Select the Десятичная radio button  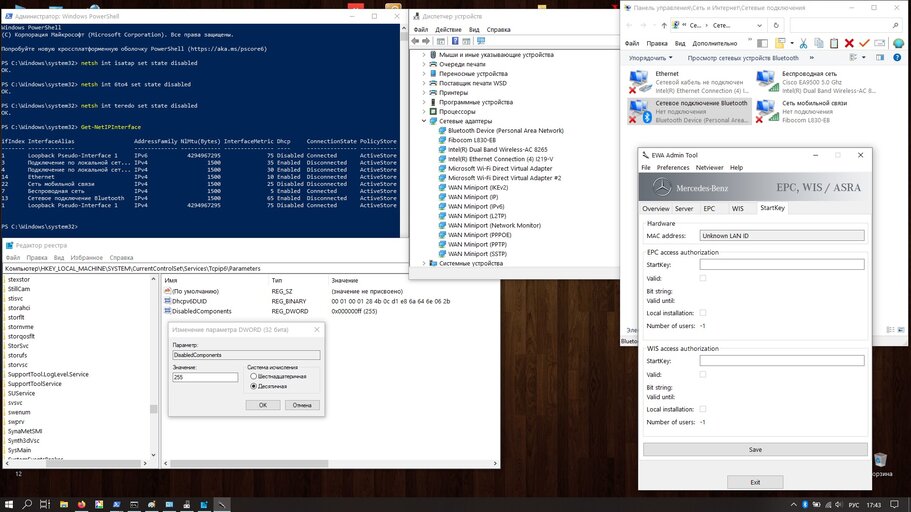pos(253,386)
